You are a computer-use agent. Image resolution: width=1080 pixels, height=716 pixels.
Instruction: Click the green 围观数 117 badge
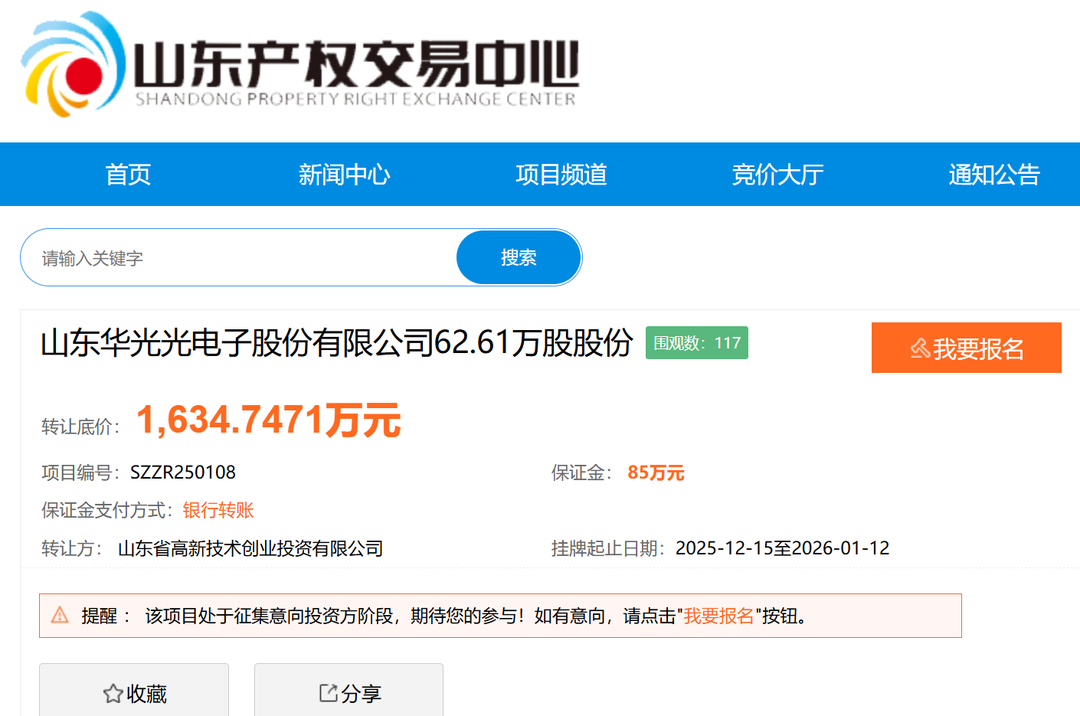pos(696,343)
